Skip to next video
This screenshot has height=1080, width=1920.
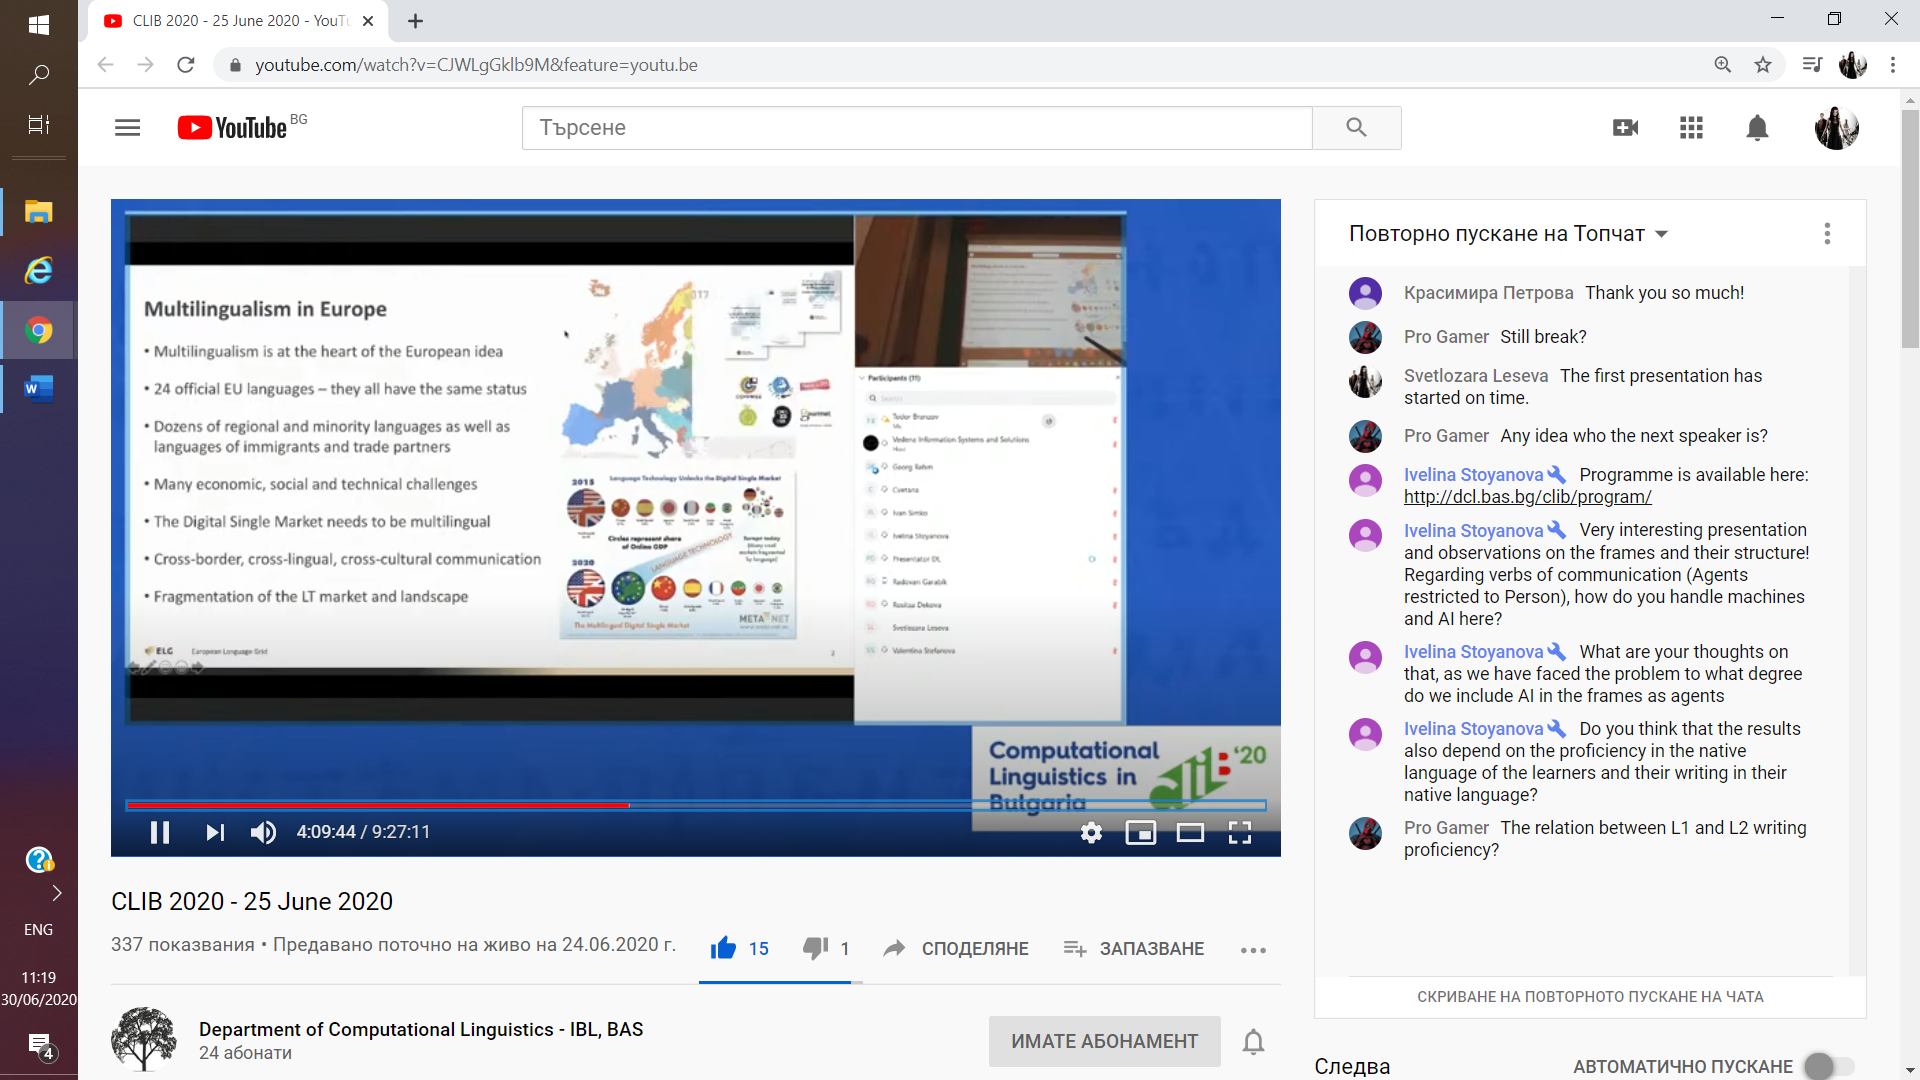point(215,832)
